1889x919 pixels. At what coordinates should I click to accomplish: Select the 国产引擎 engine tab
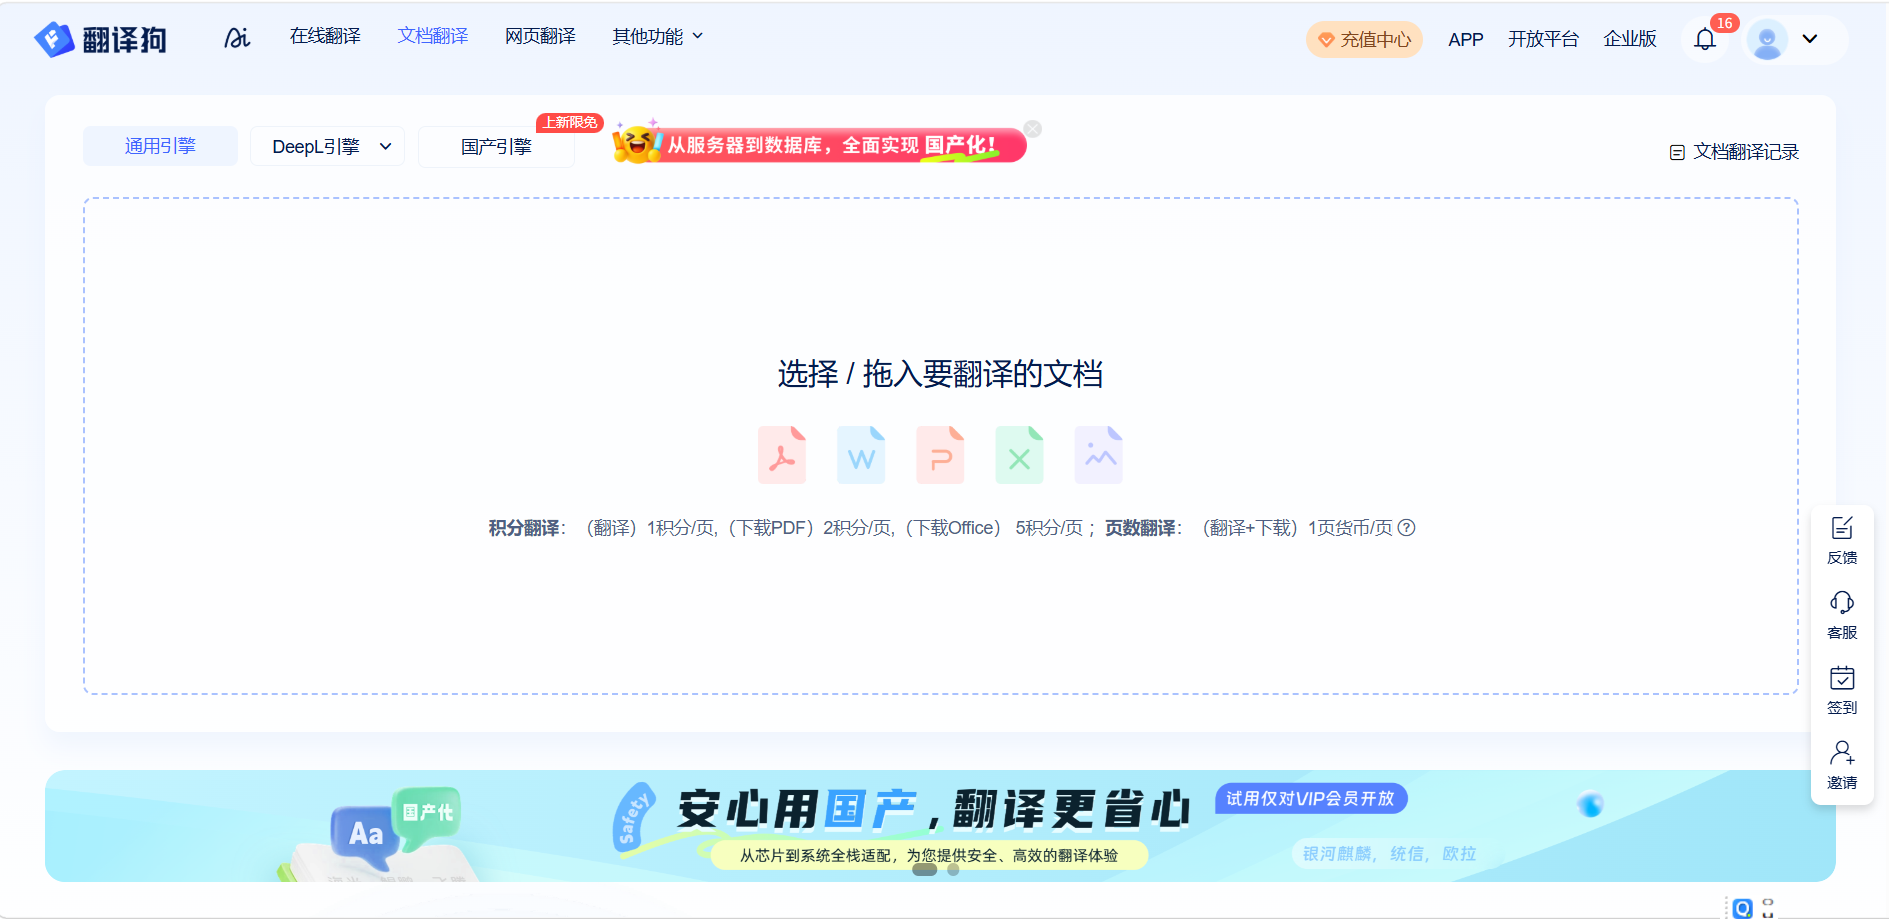click(x=496, y=147)
